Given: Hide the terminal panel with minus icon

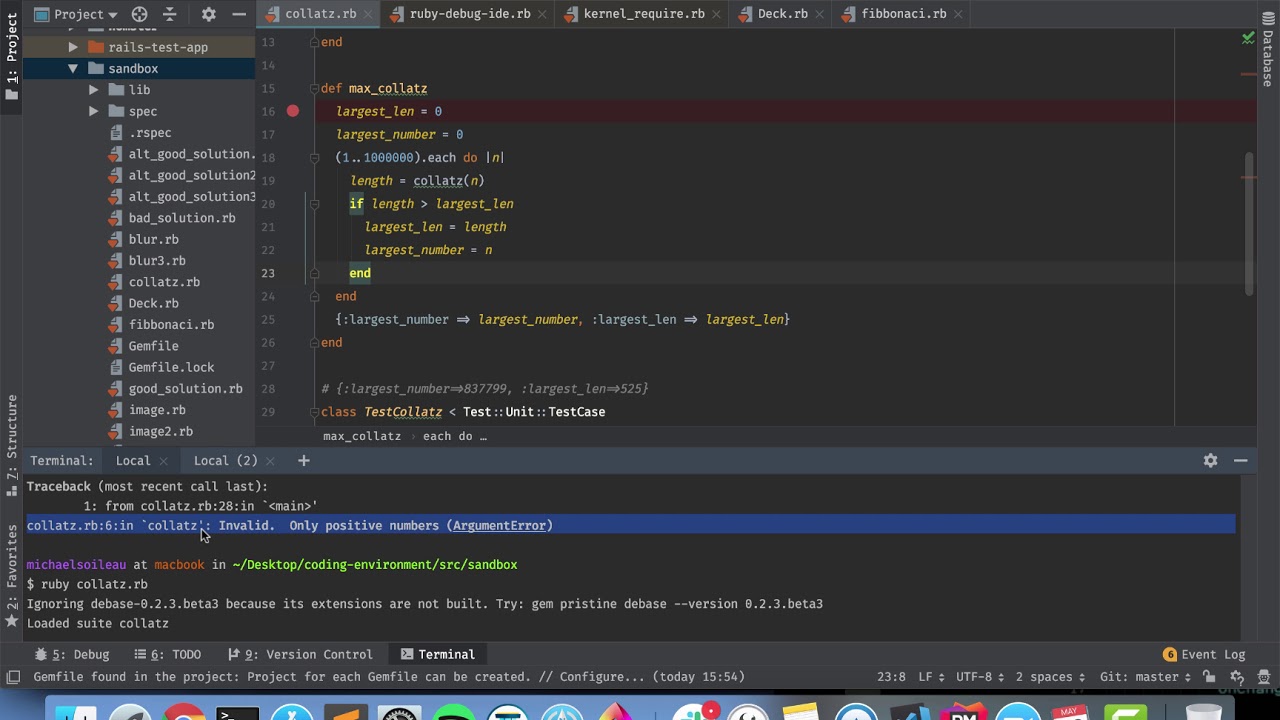Looking at the screenshot, I should tap(1240, 461).
